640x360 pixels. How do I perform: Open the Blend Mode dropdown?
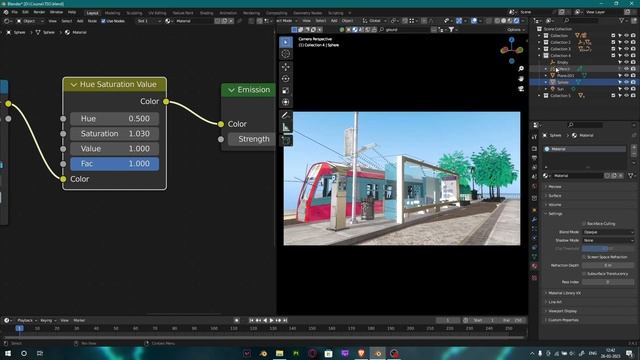pos(608,232)
